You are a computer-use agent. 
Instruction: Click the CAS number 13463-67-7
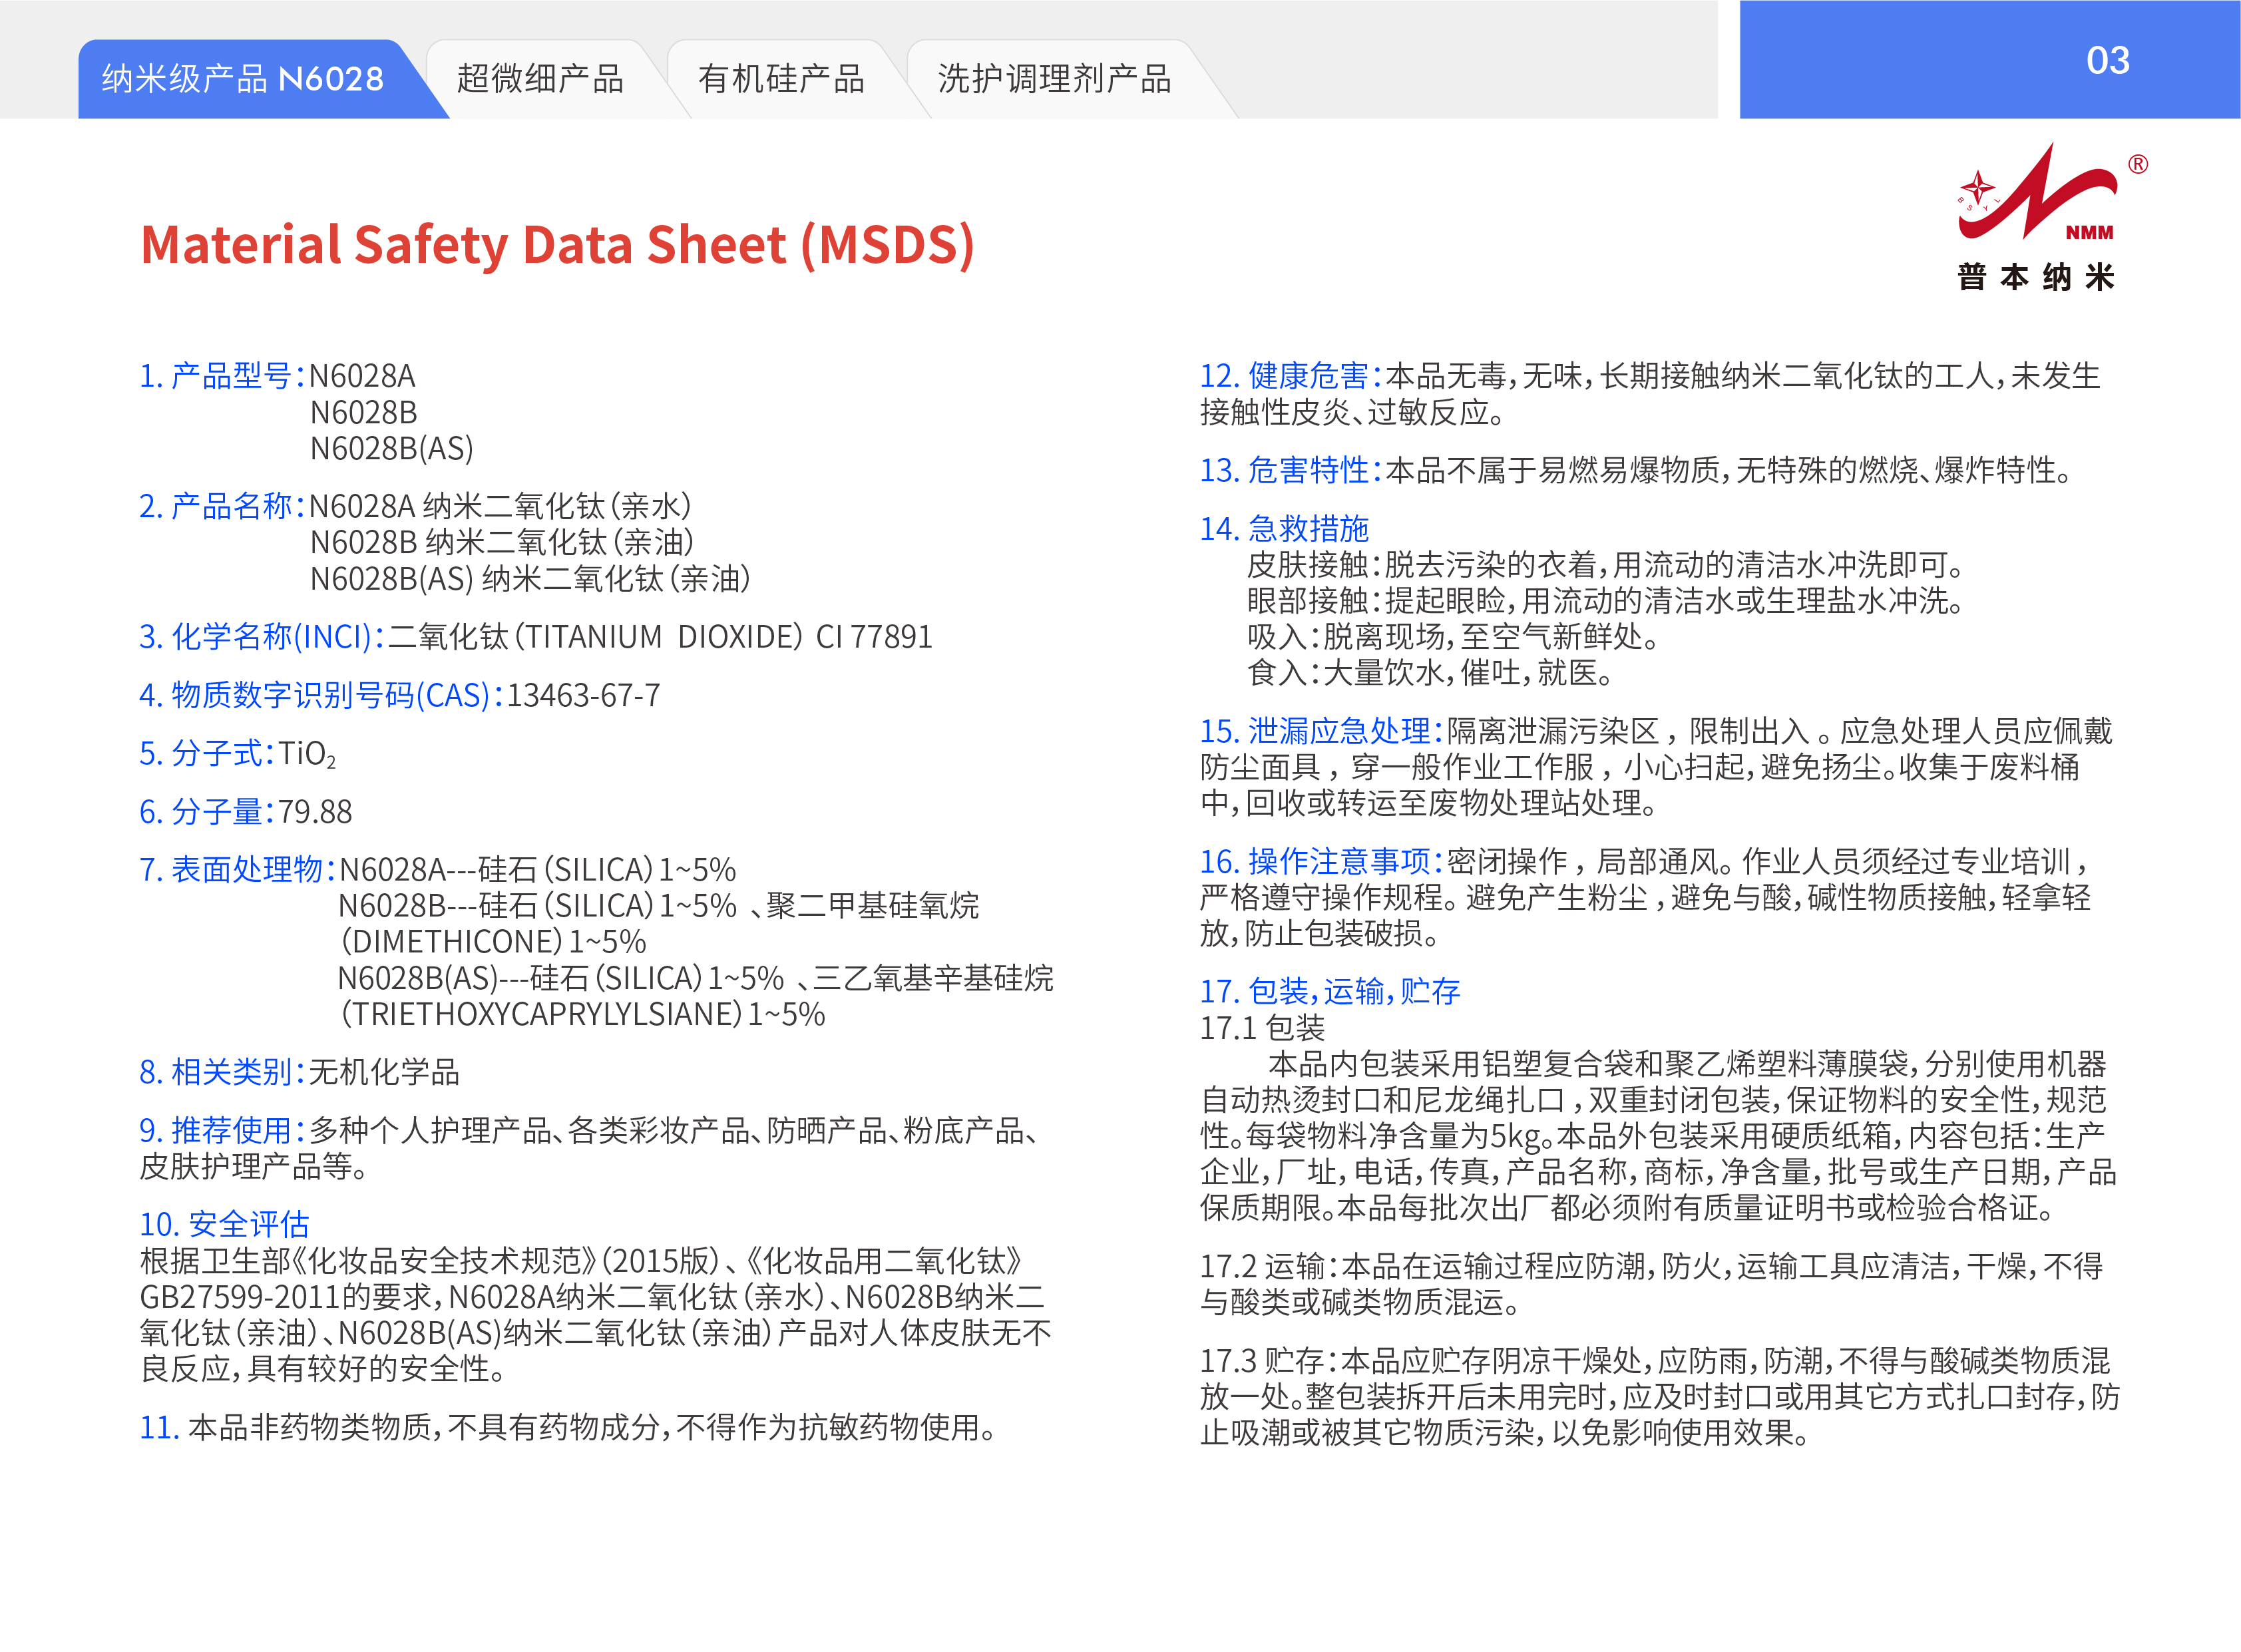click(x=584, y=695)
